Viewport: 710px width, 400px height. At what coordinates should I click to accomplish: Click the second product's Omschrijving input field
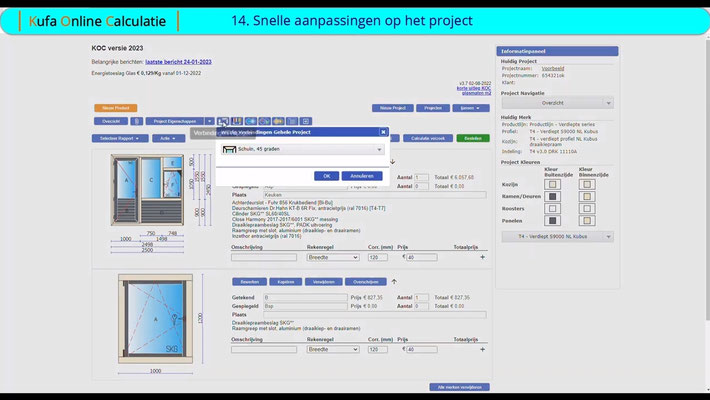(264, 350)
